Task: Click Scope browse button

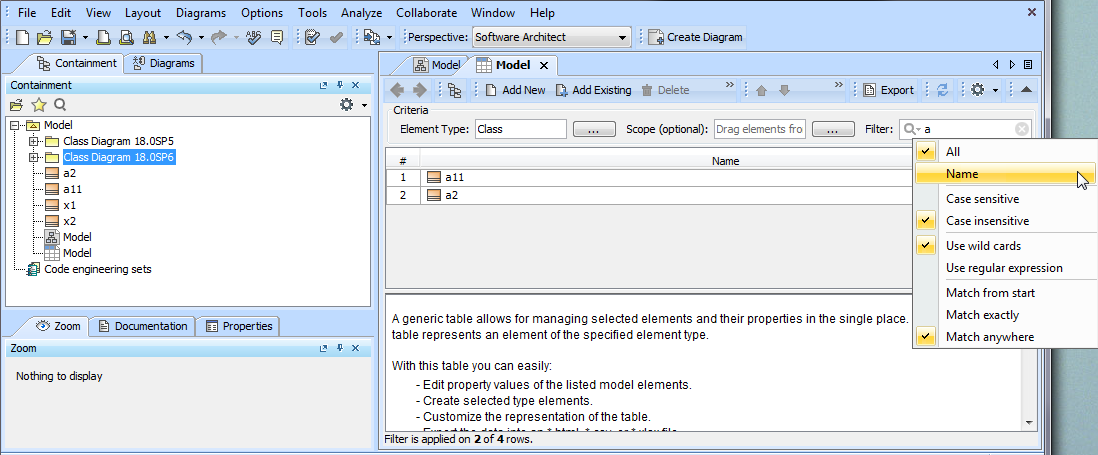Action: (x=833, y=130)
